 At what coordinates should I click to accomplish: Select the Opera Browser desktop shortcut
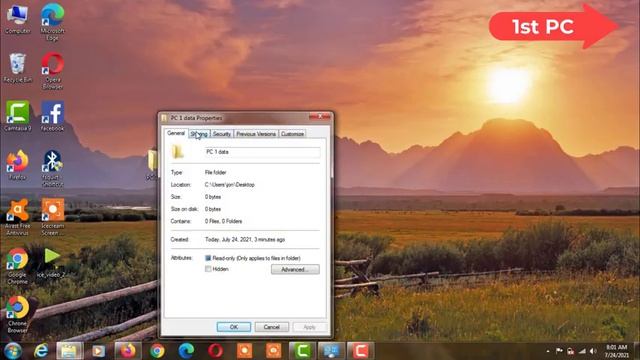pos(52,71)
